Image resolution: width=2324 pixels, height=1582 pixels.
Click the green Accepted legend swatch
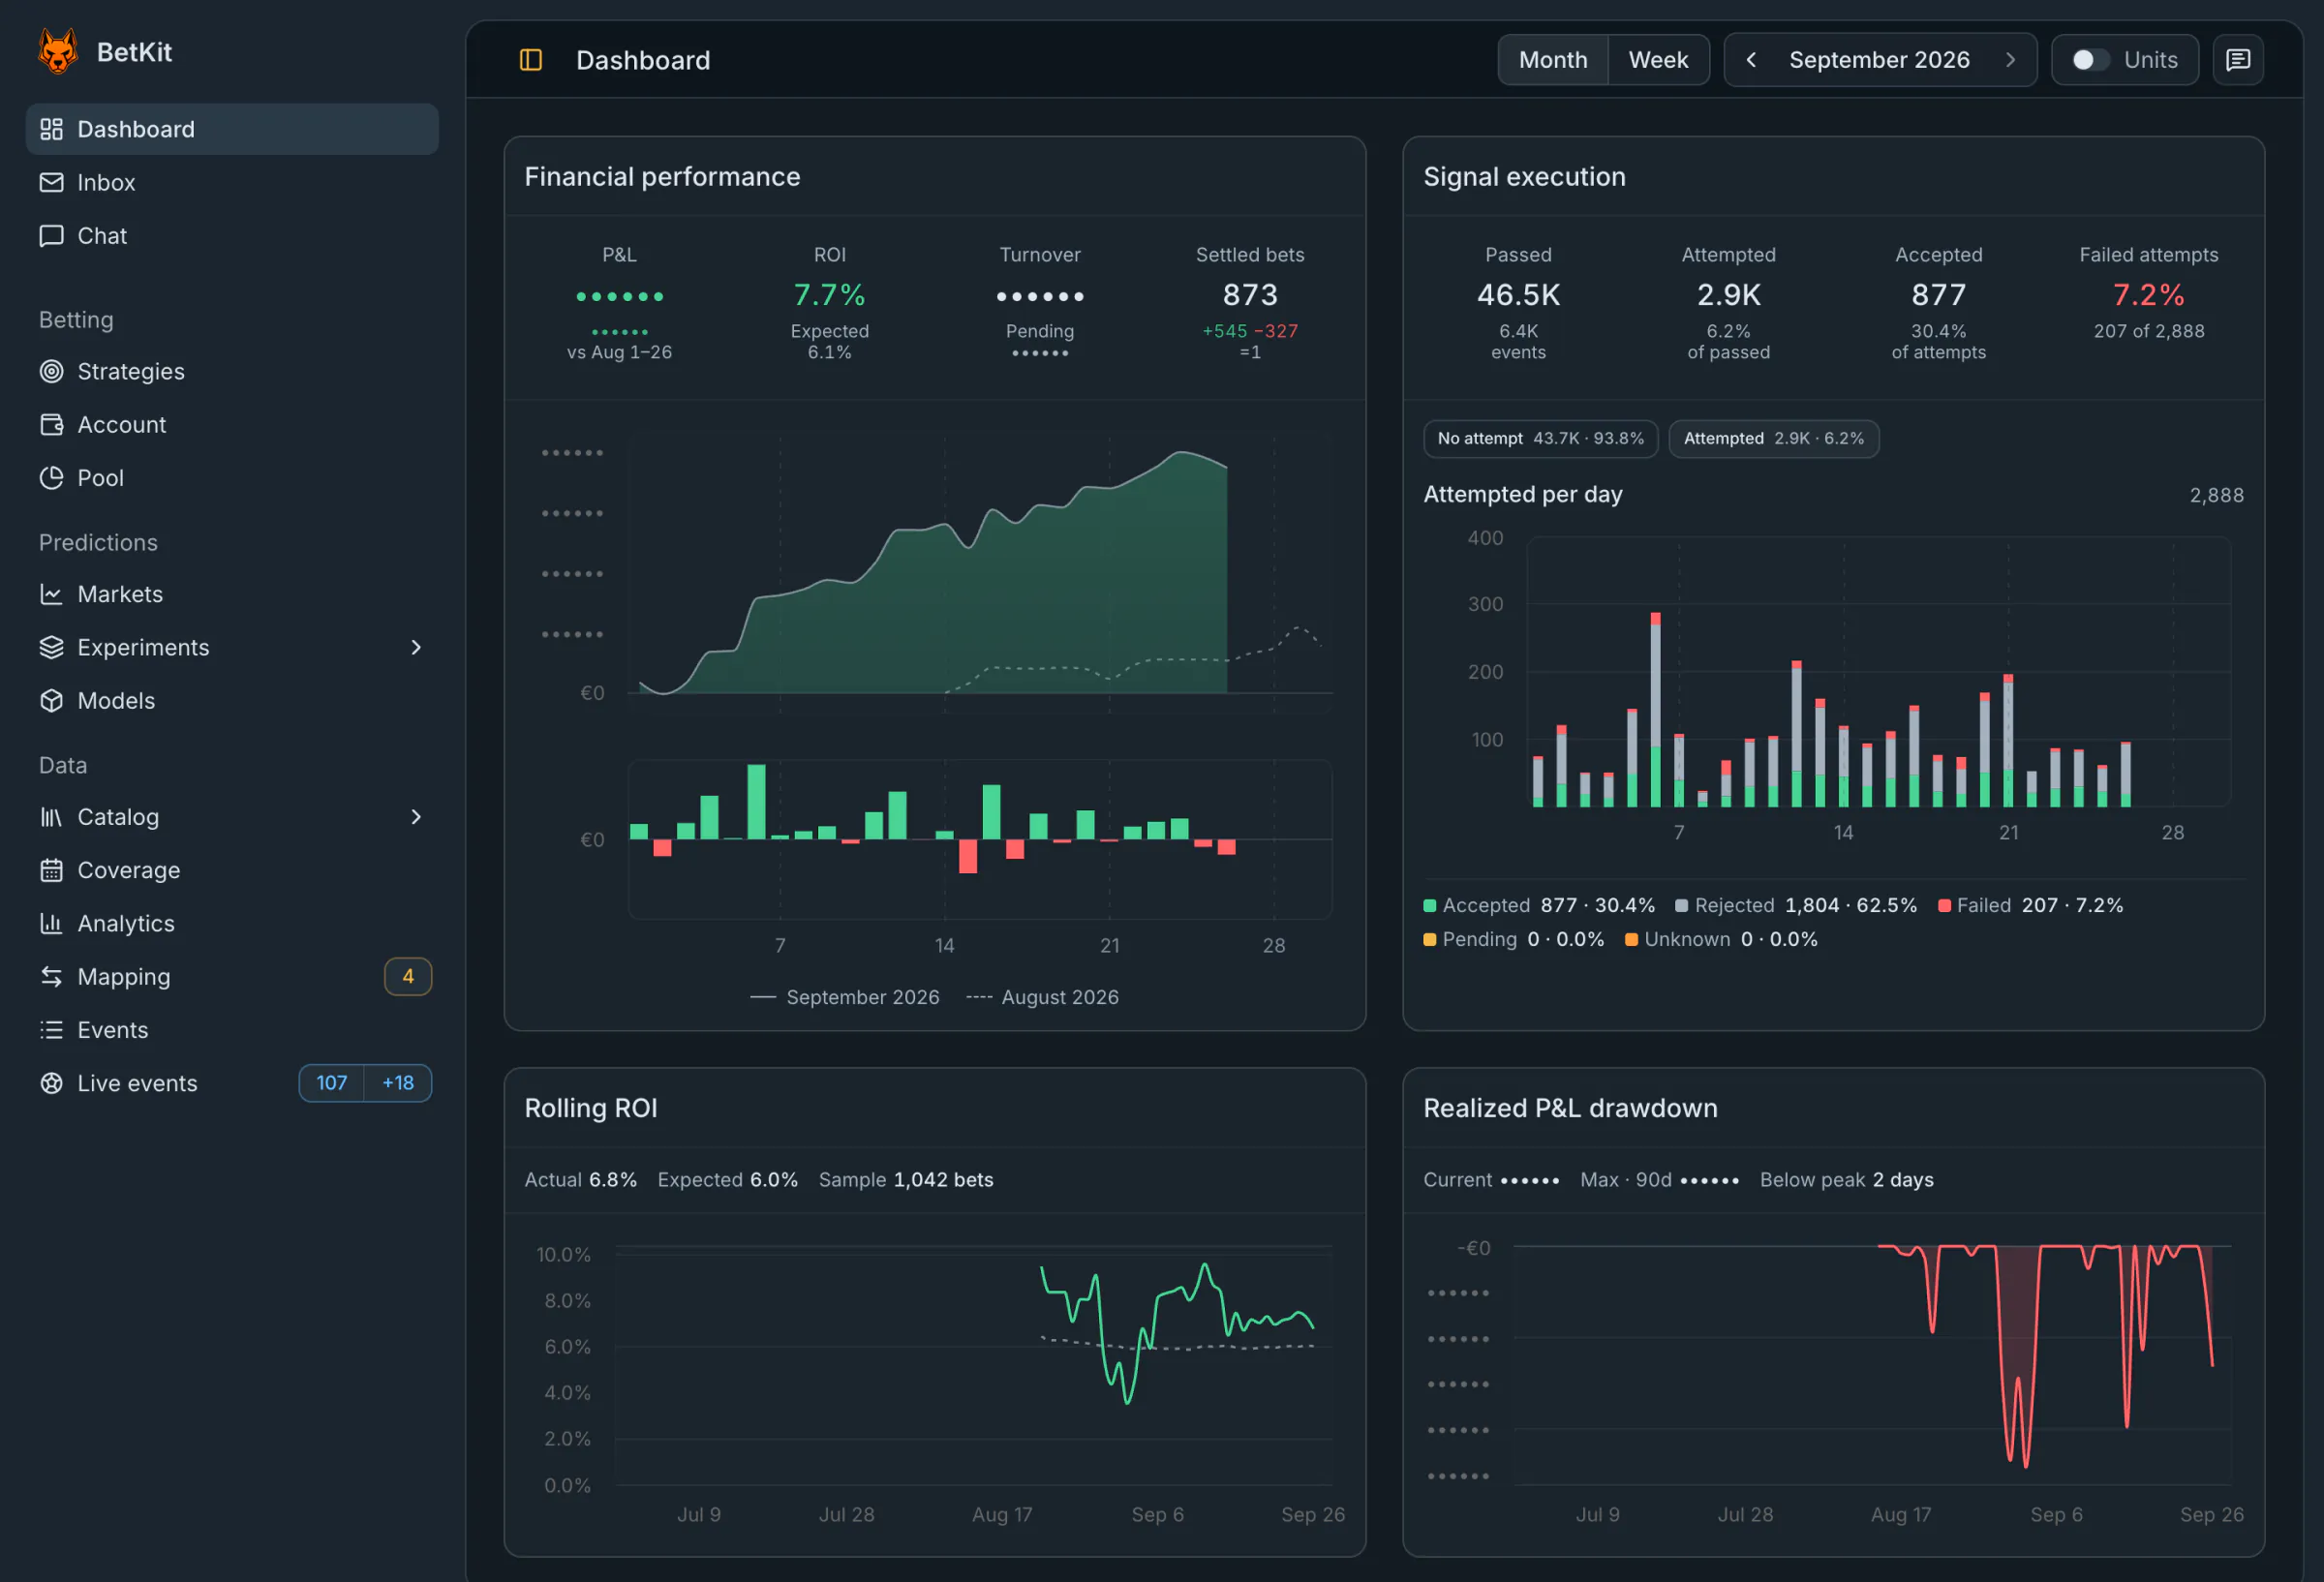coord(1430,906)
